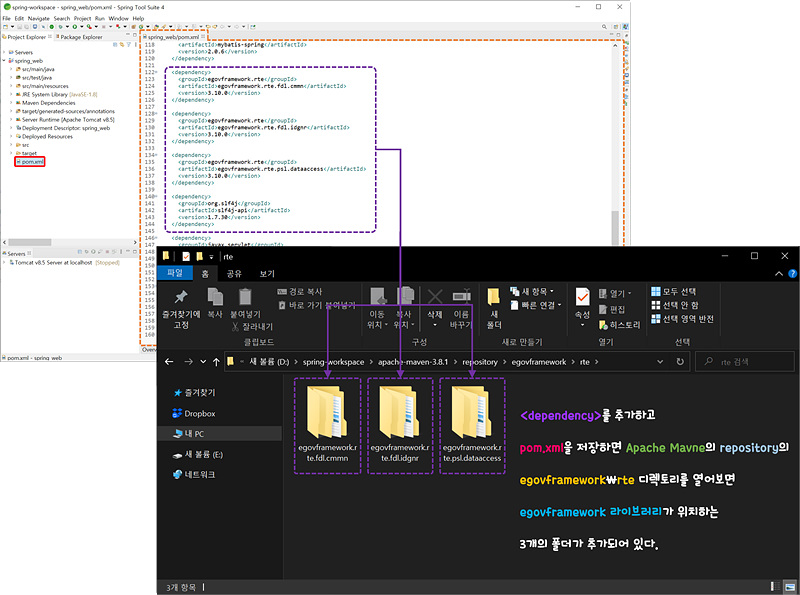The image size is (800, 595).
Task: Open the 파일 ribbon tab
Action: (174, 273)
